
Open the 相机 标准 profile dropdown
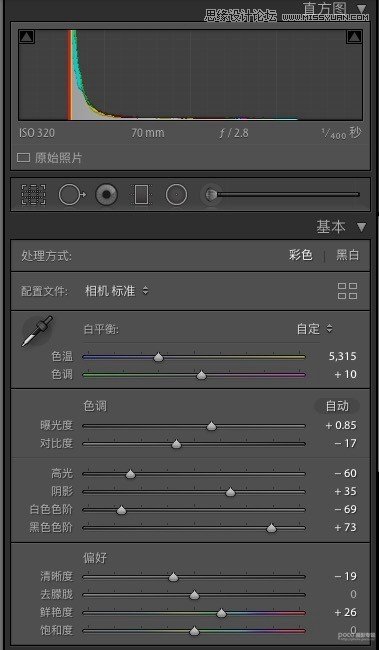click(x=117, y=291)
